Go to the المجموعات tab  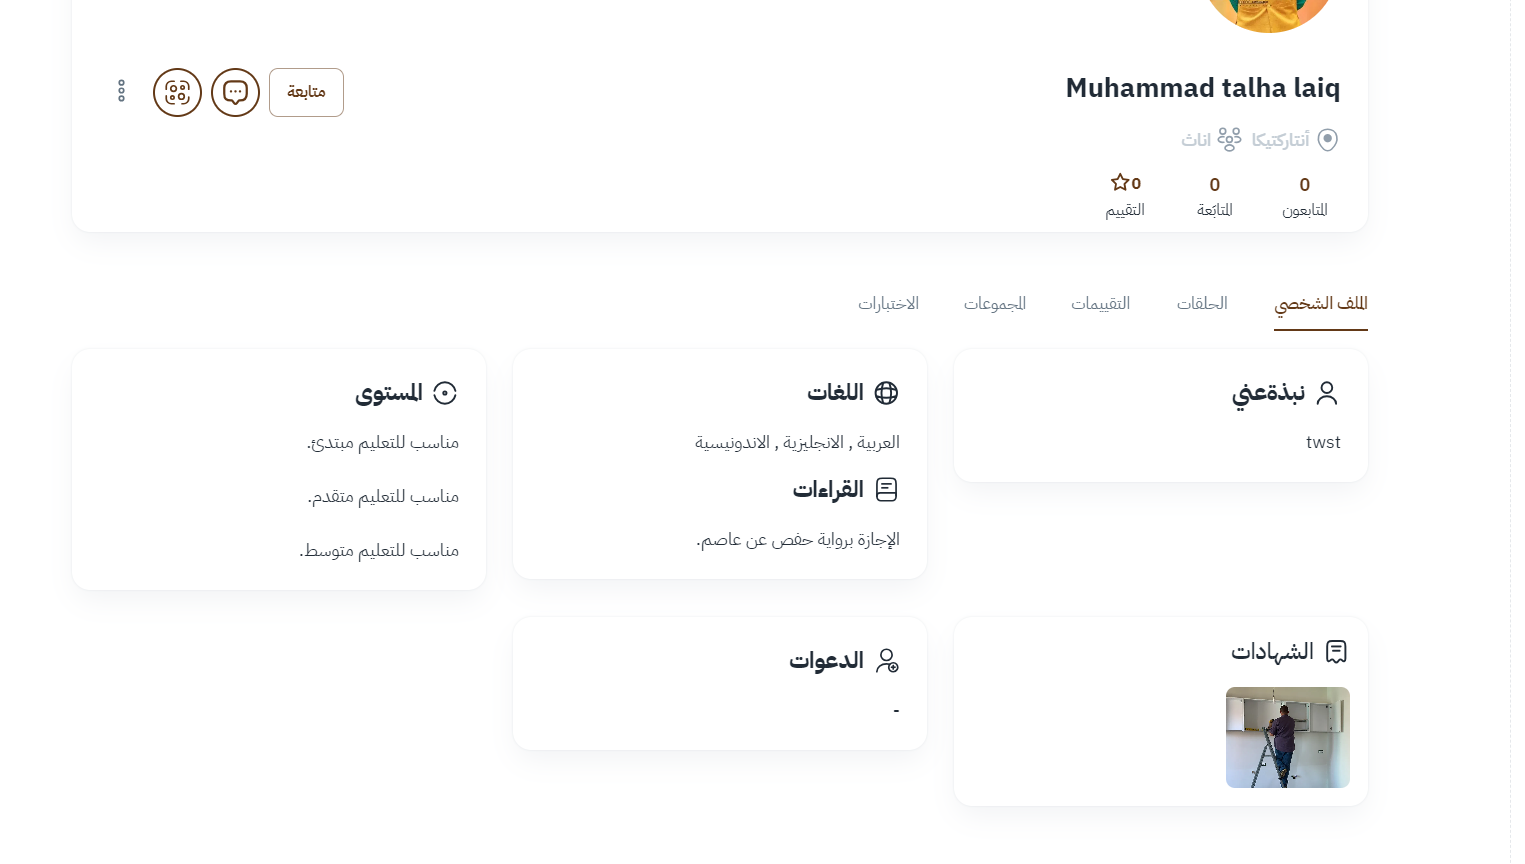point(994,304)
